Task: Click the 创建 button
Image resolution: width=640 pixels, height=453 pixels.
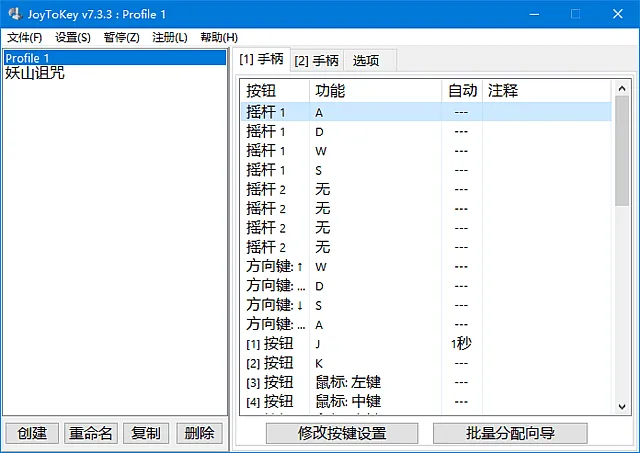Action: coord(32,433)
